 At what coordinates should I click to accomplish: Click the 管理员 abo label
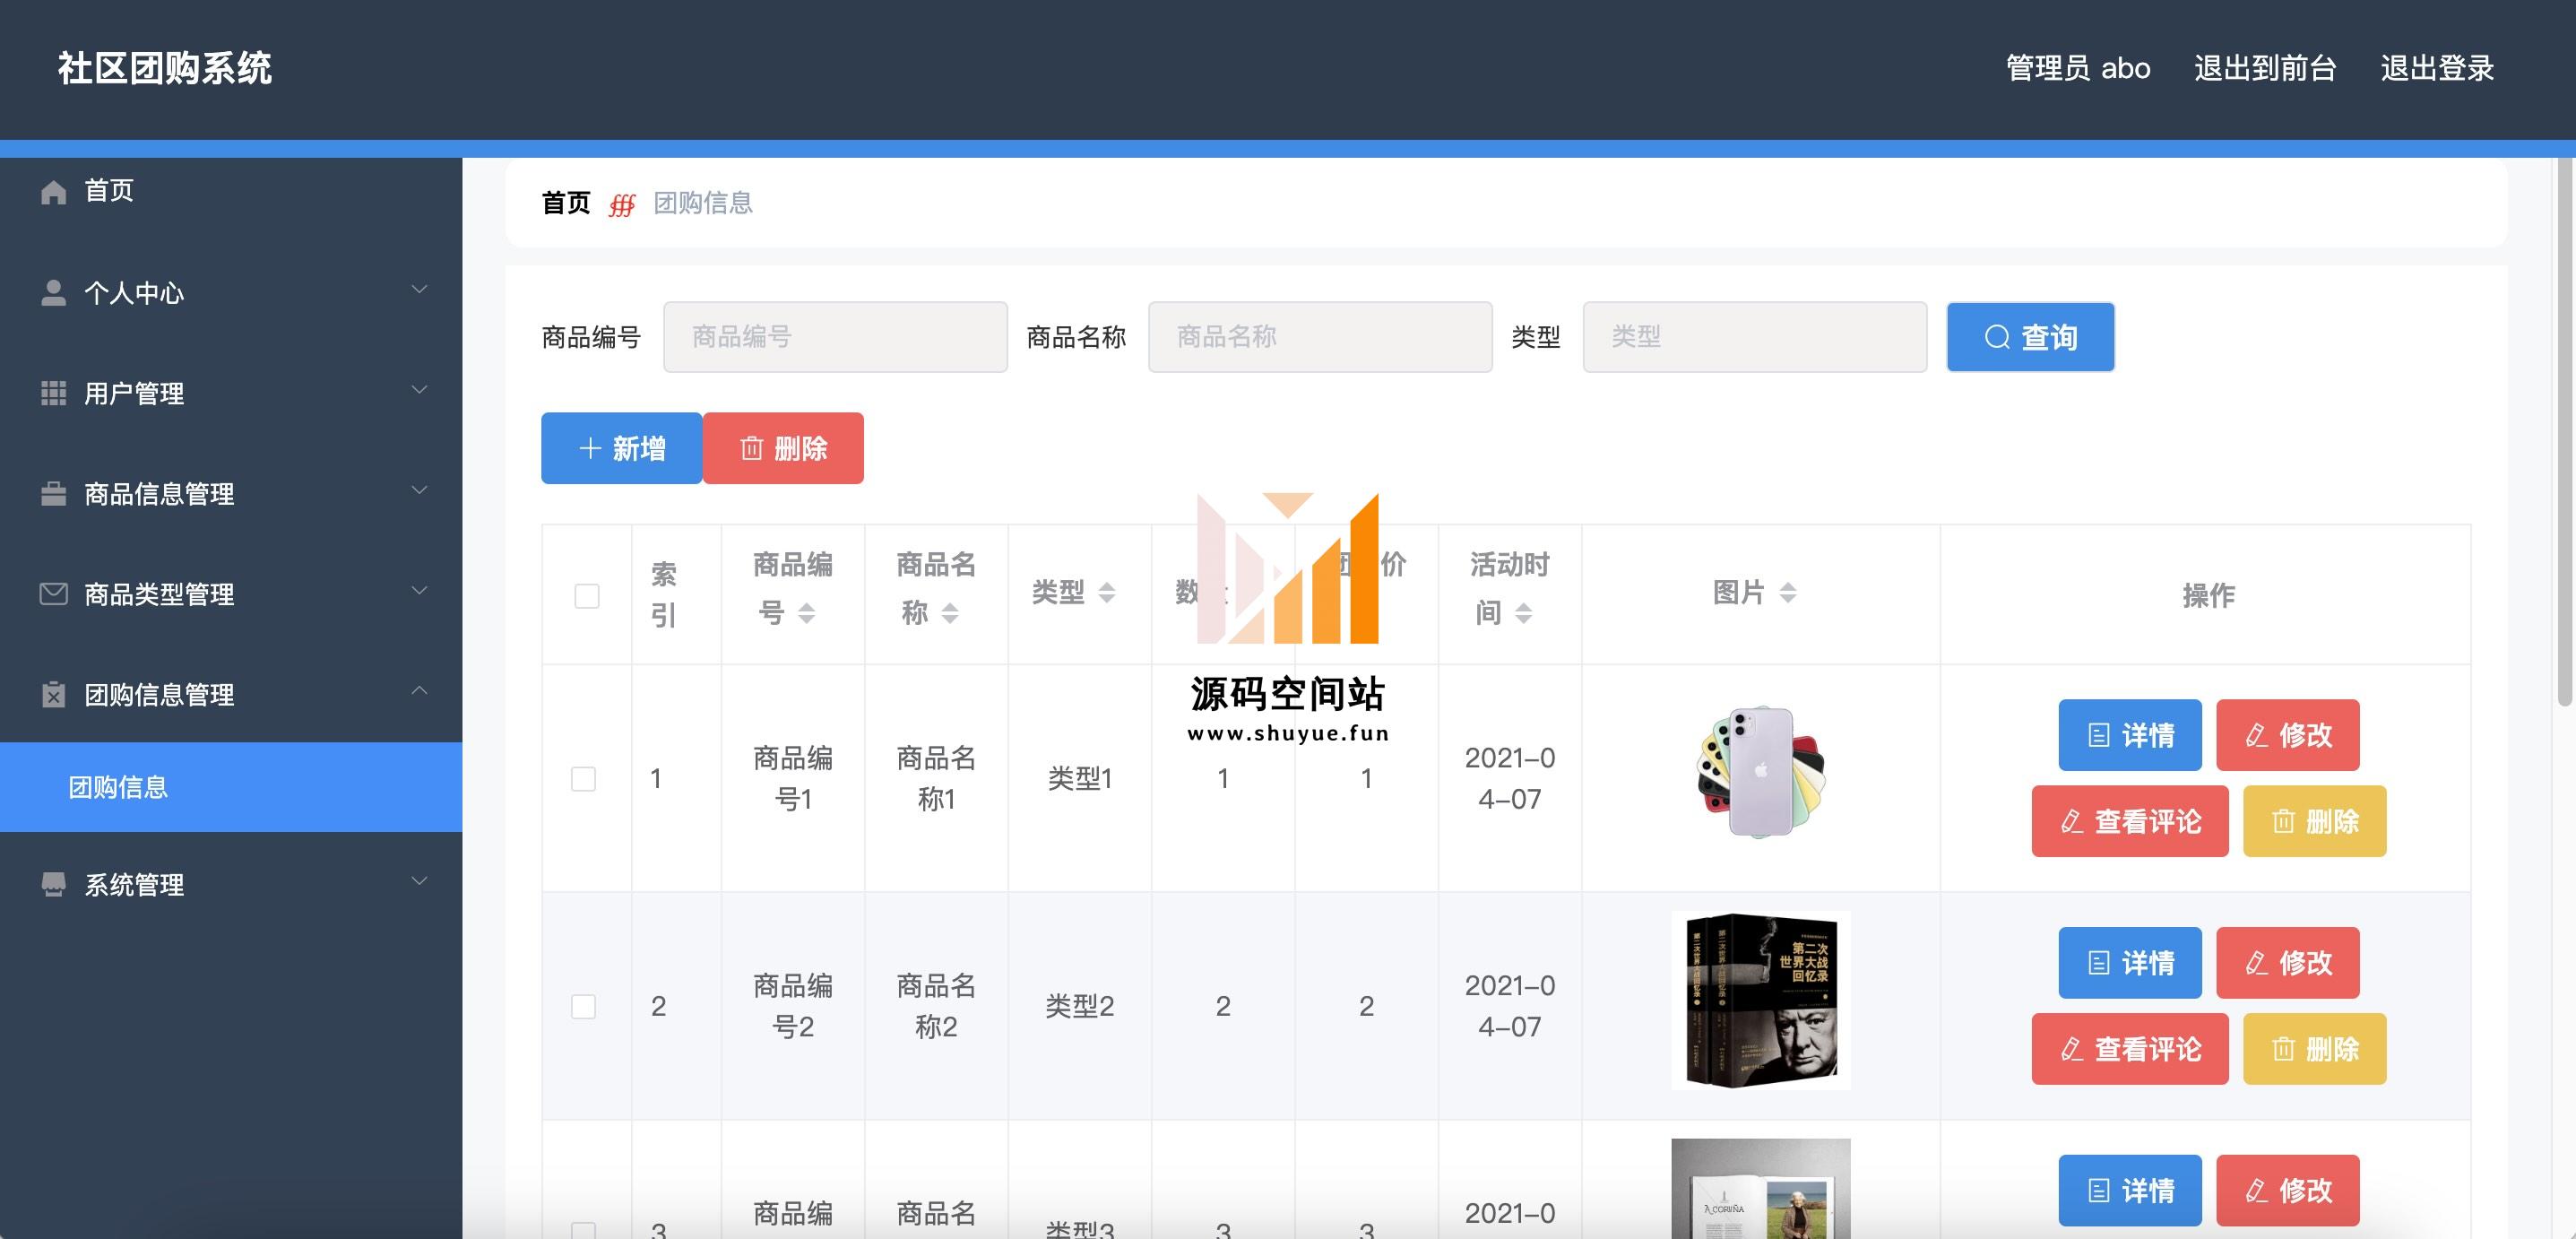[2078, 68]
